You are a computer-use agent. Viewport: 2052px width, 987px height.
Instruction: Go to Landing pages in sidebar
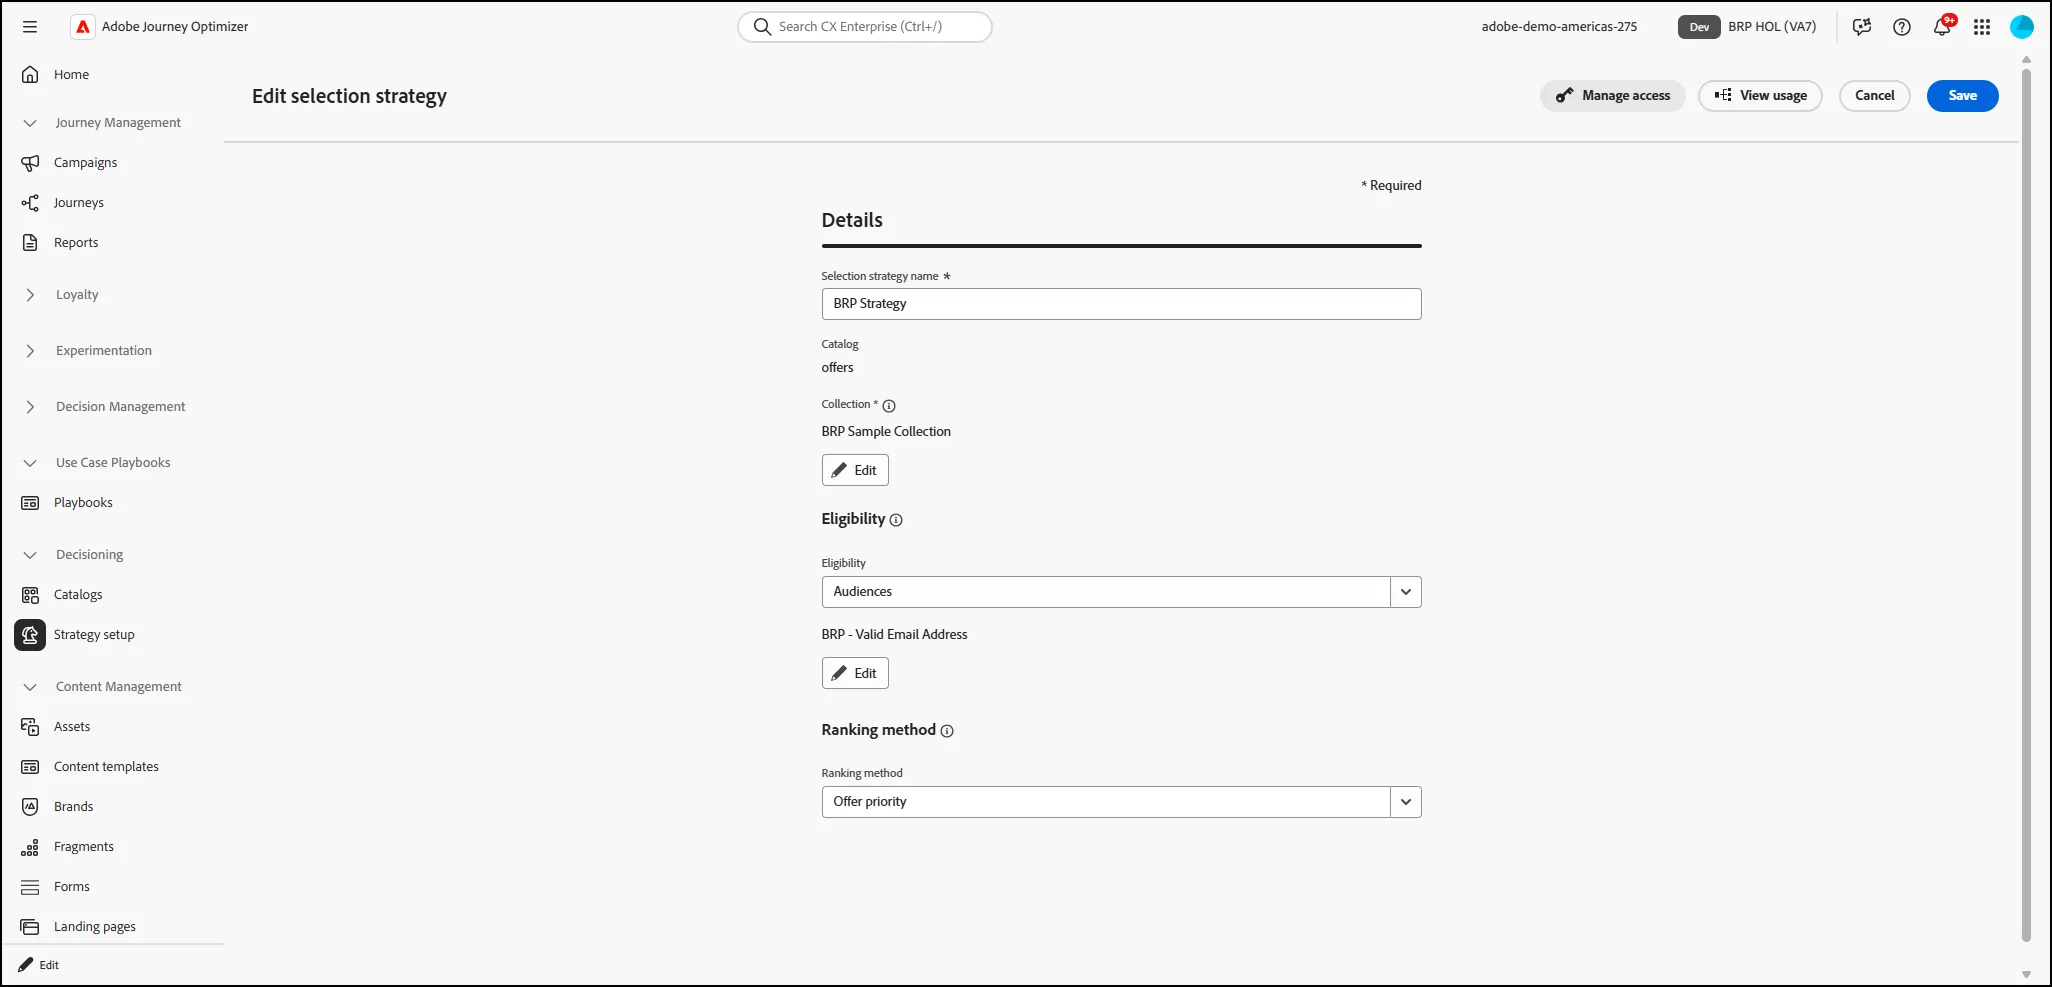pyautogui.click(x=95, y=927)
